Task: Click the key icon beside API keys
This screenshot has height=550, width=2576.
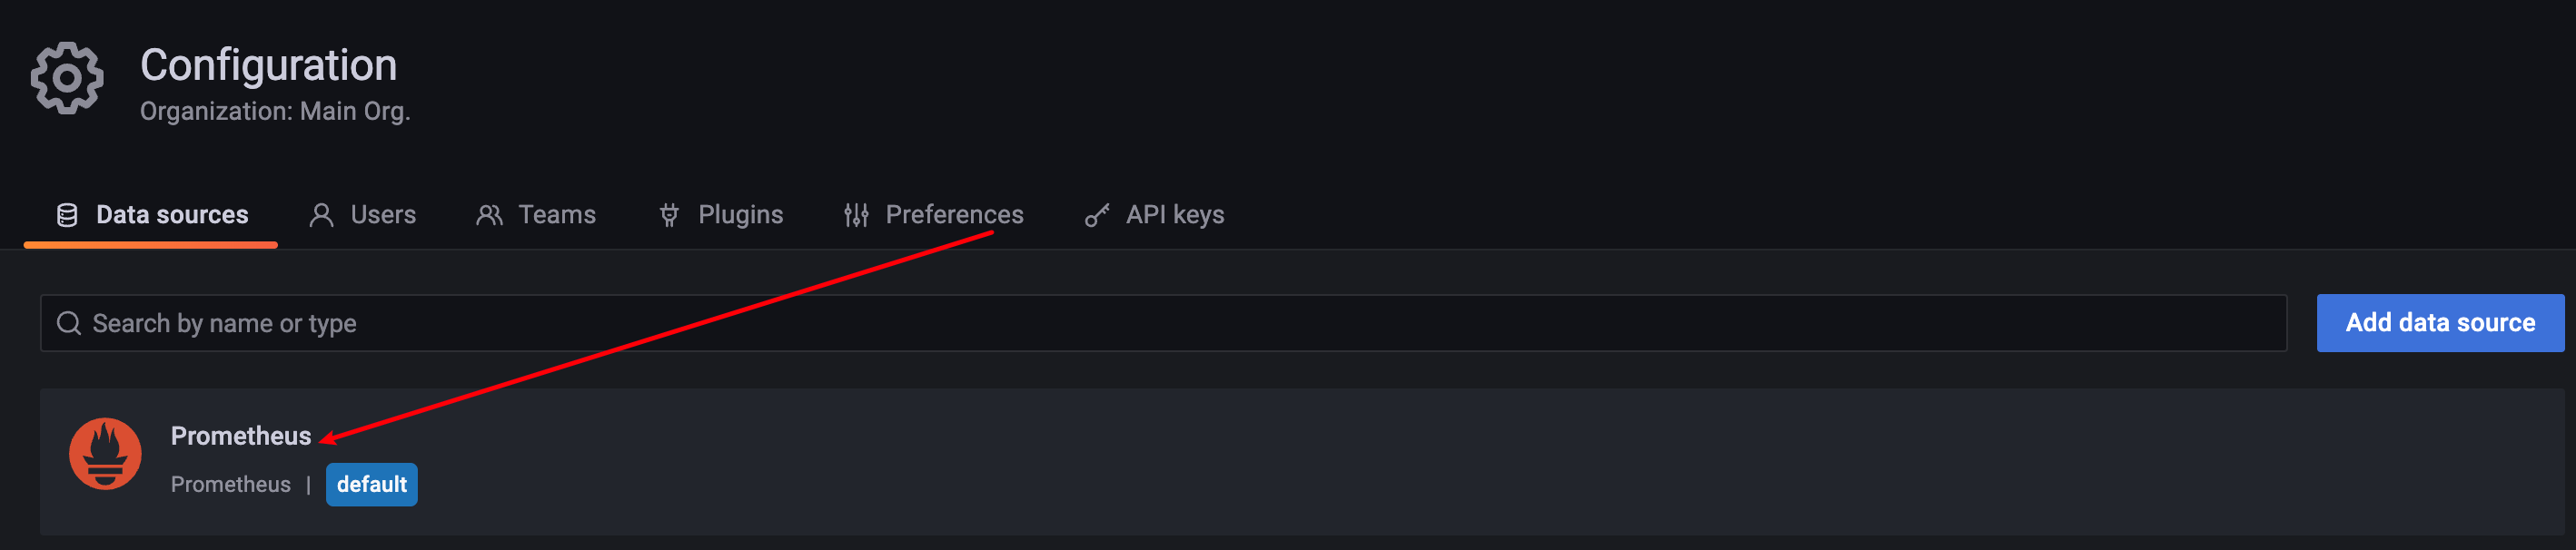Action: [1097, 215]
